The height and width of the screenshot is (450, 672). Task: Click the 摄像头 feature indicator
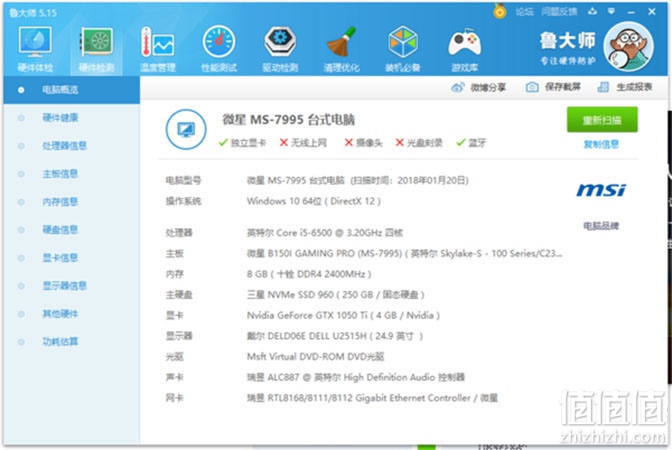click(x=363, y=143)
